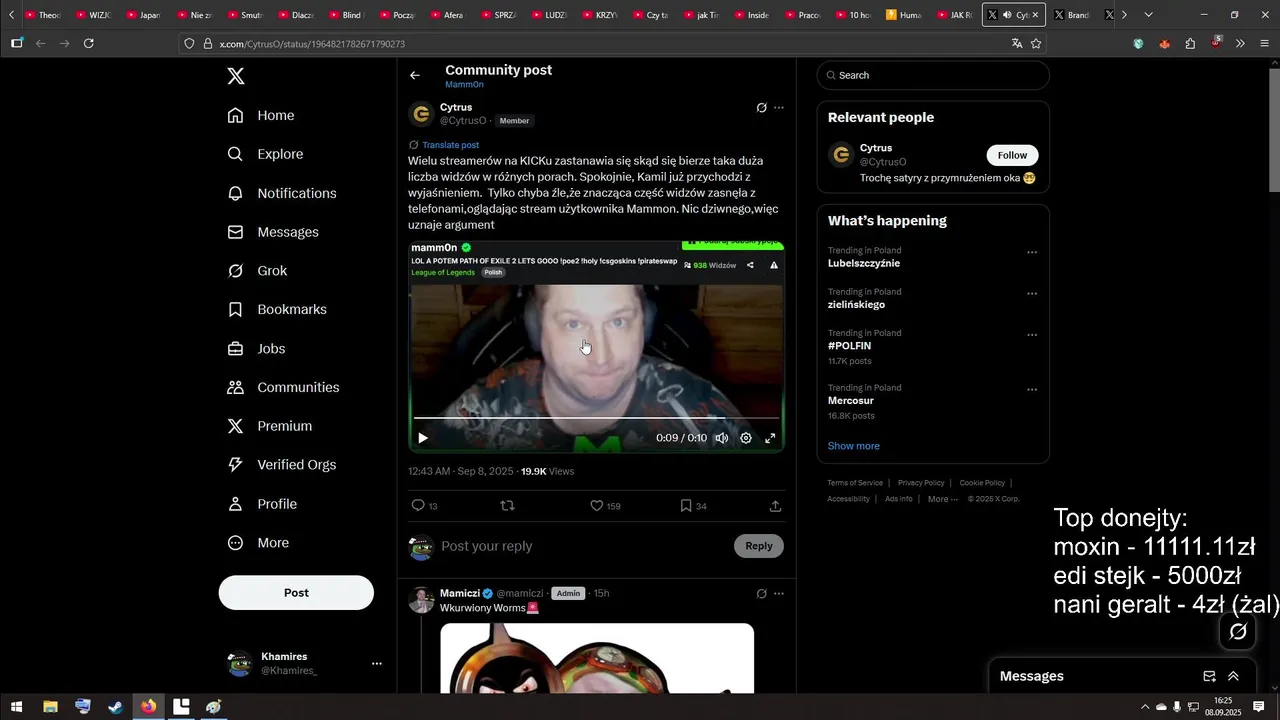Open Privacy Policy link
The image size is (1280, 720).
pos(921,483)
